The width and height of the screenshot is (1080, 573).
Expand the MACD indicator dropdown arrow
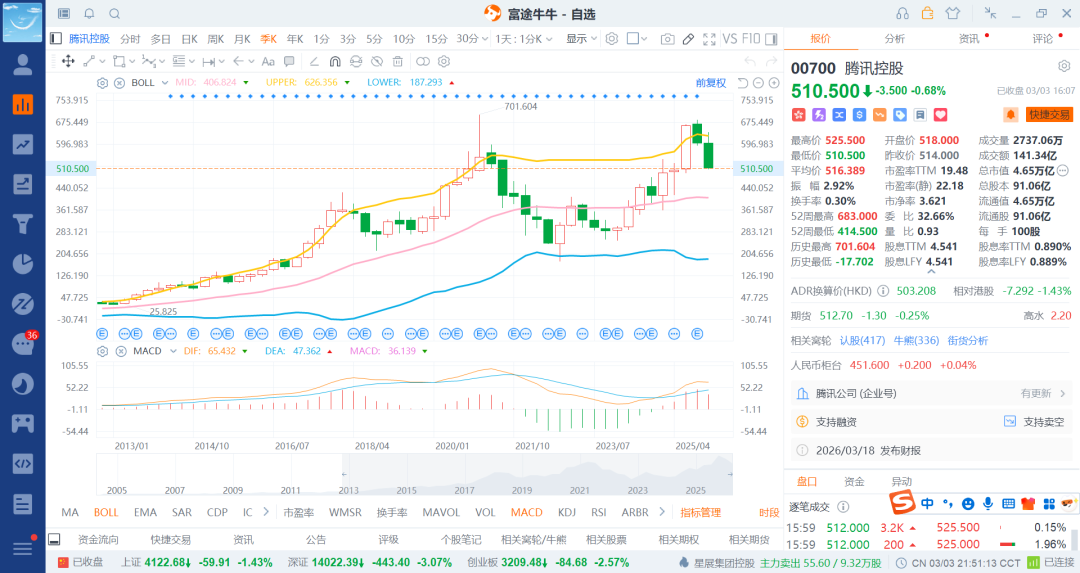pyautogui.click(x=170, y=351)
